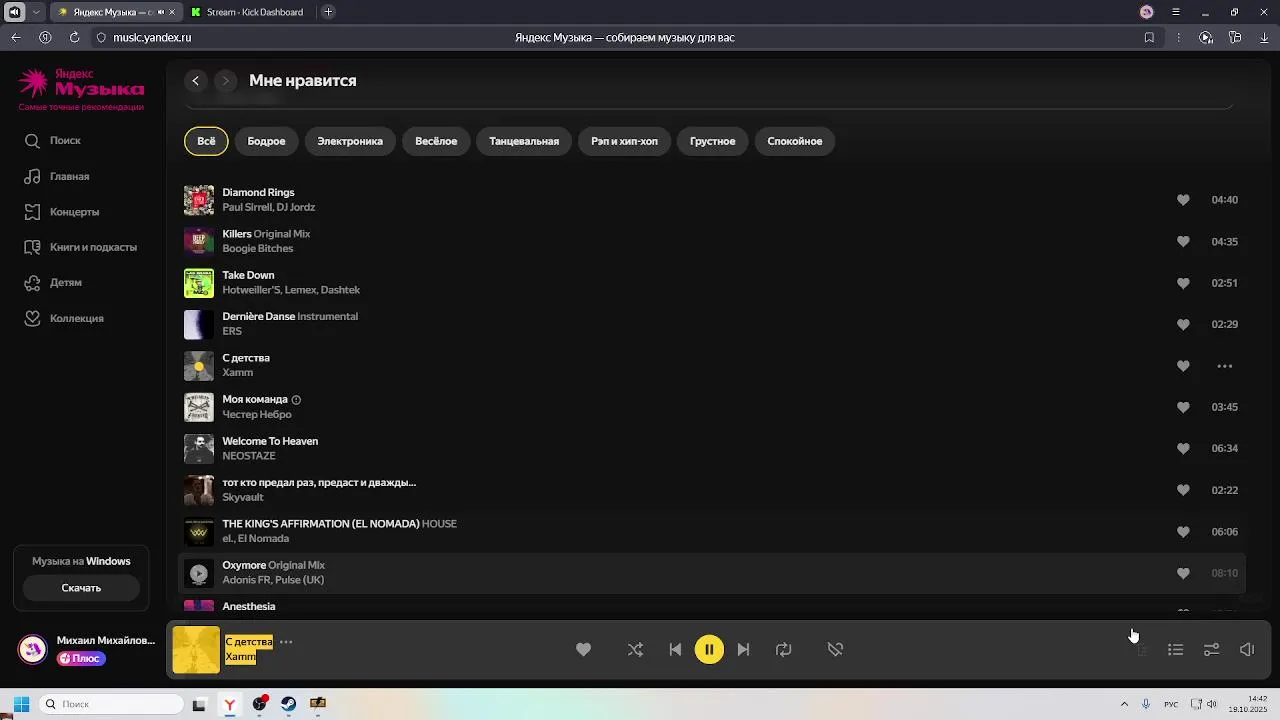Open the playback queue list
Viewport: 1280px width, 720px height.
(x=1176, y=650)
